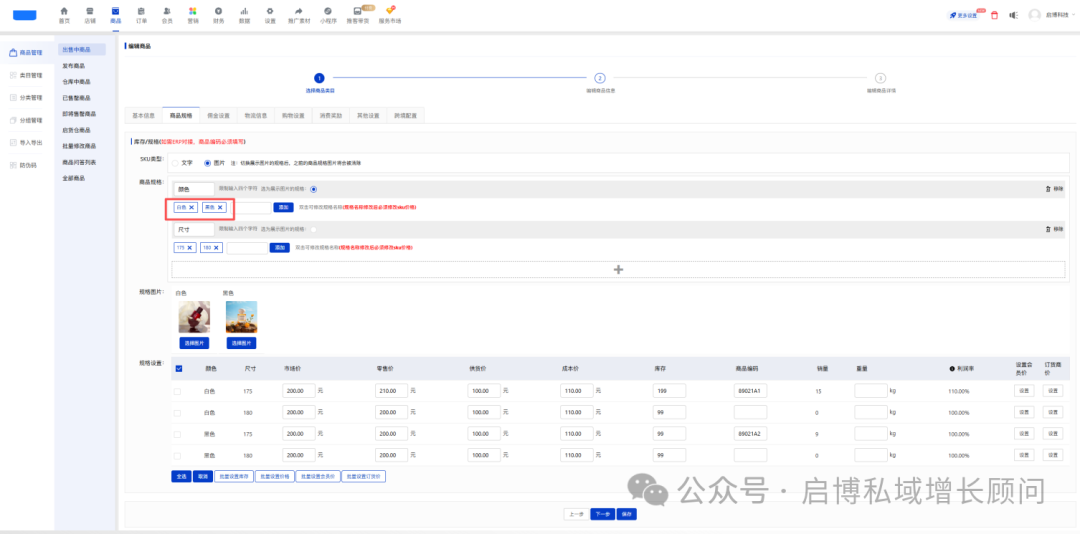The width and height of the screenshot is (1080, 534).
Task: Open the 财务 finance icon in top navigation
Action: [218, 11]
